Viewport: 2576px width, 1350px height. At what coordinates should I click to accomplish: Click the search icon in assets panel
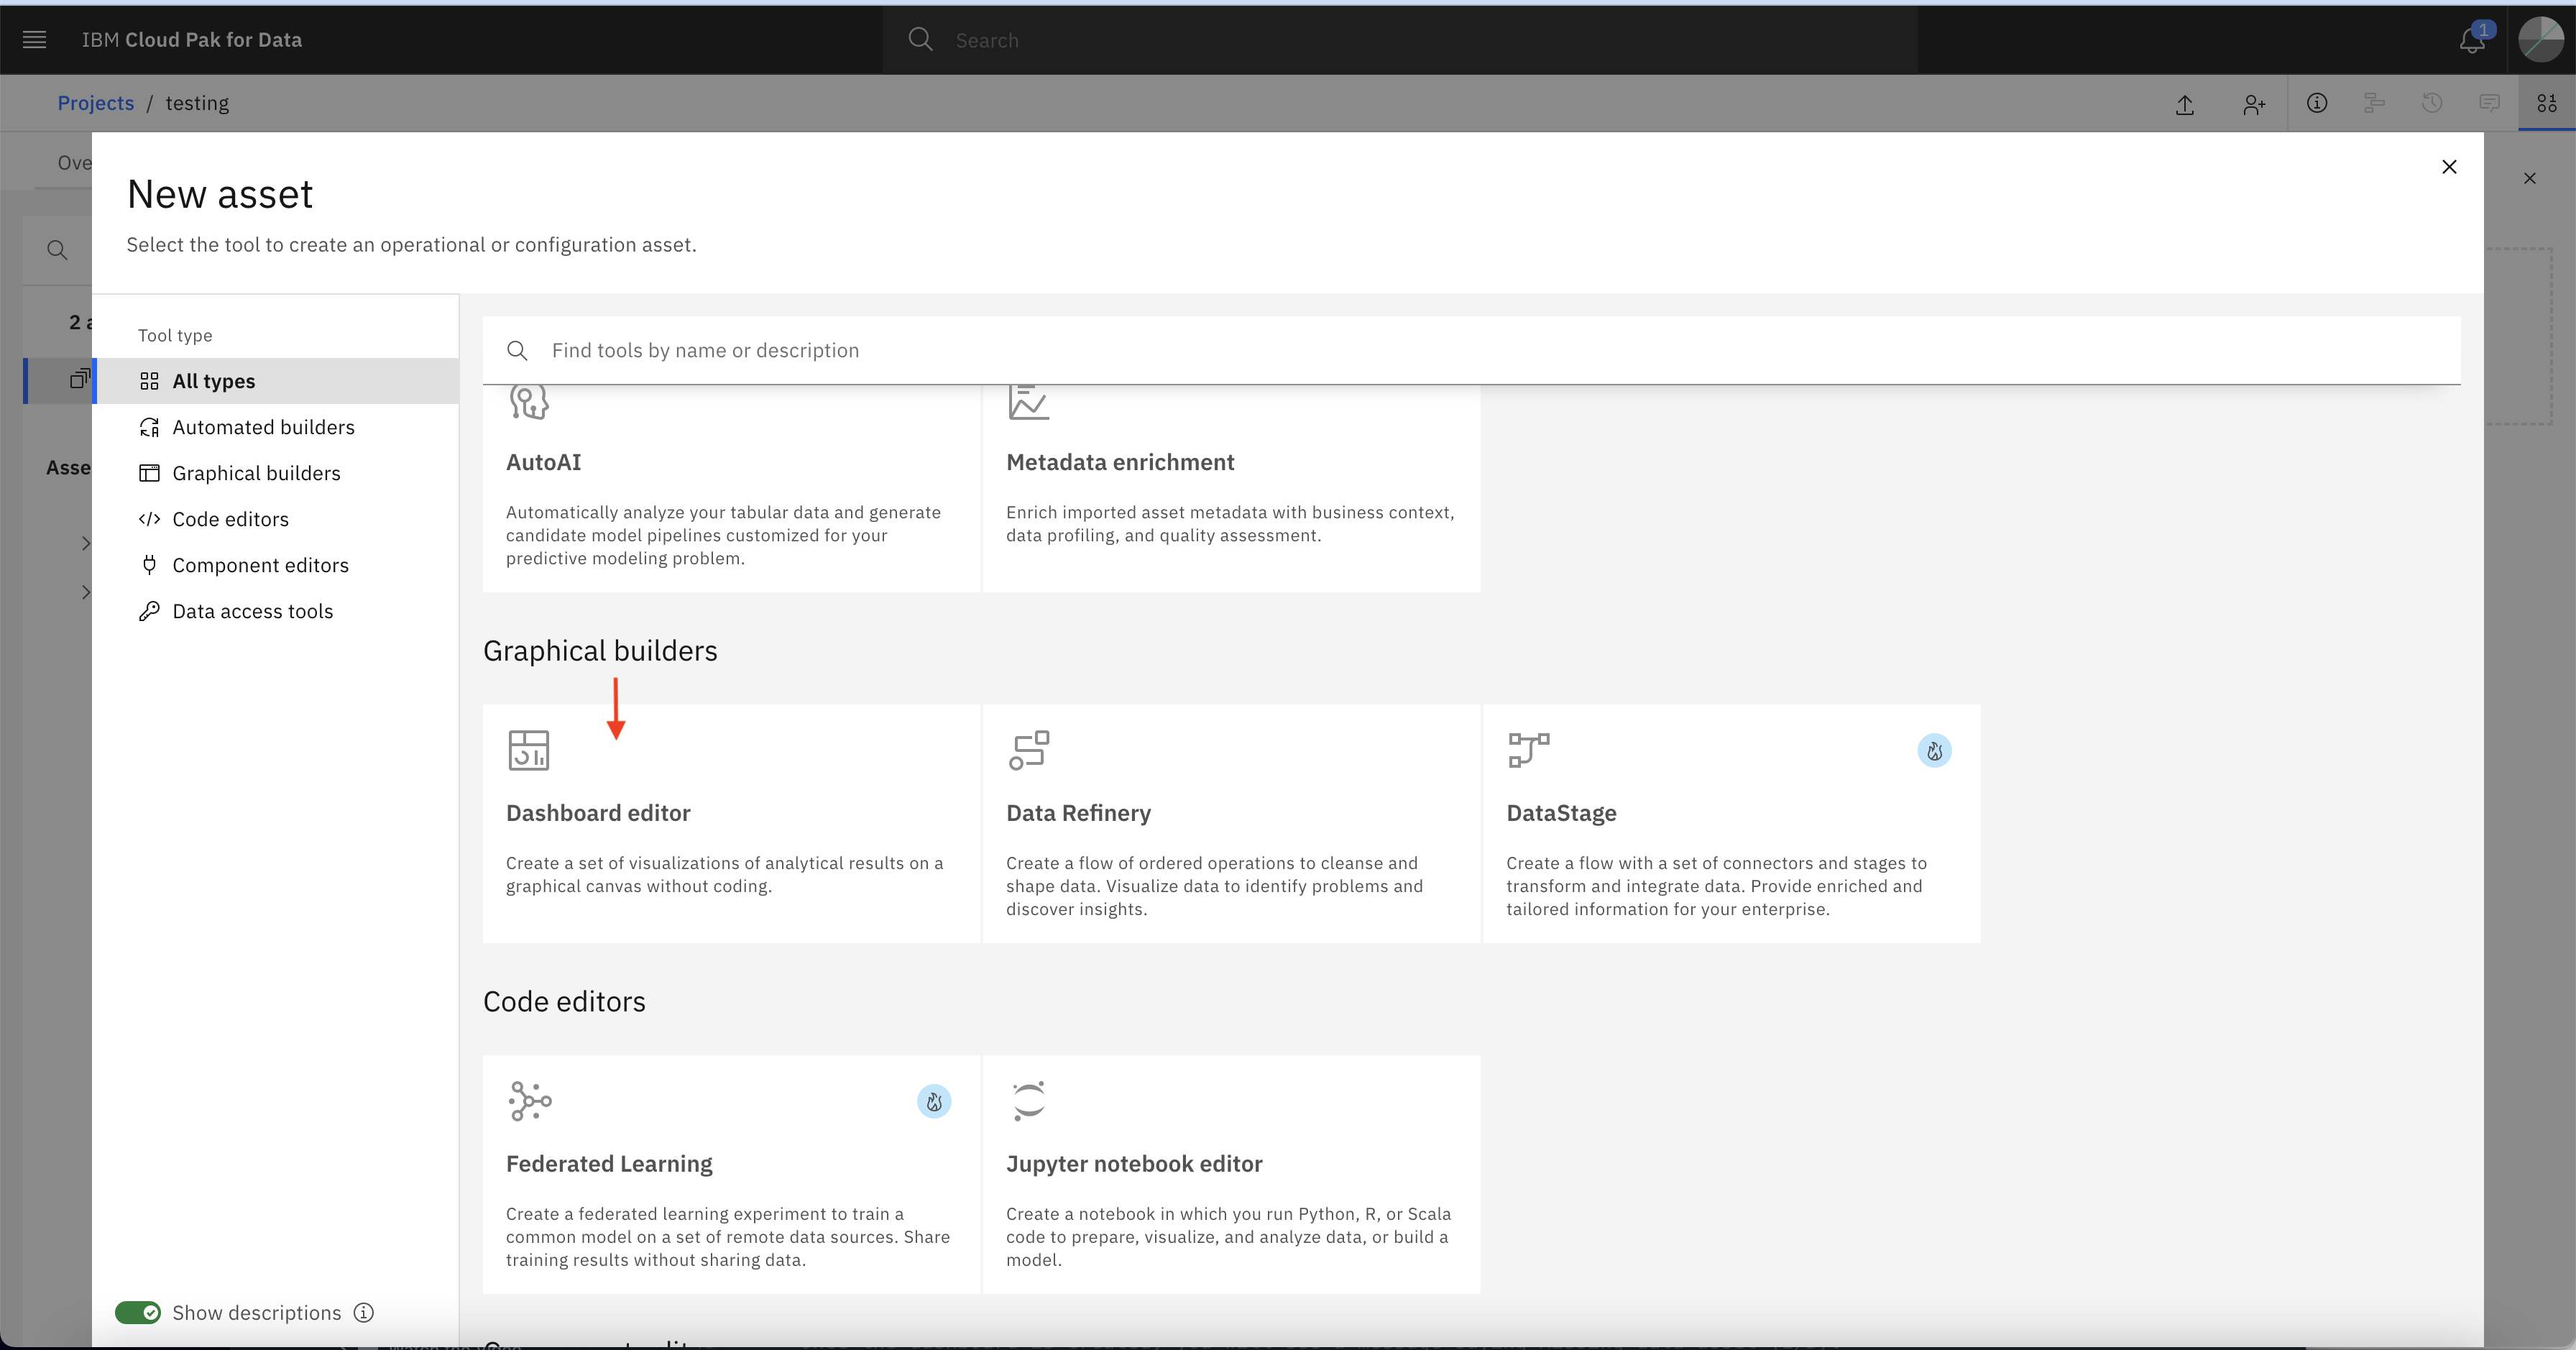point(58,250)
